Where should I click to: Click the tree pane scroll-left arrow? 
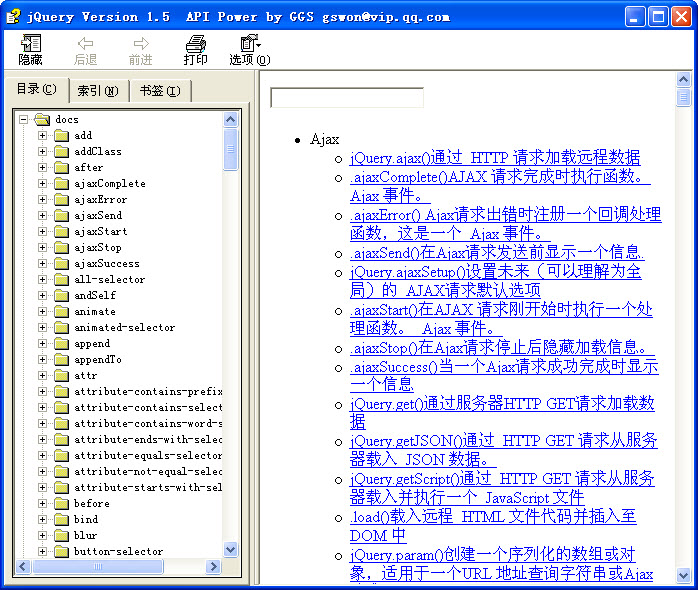tap(23, 566)
